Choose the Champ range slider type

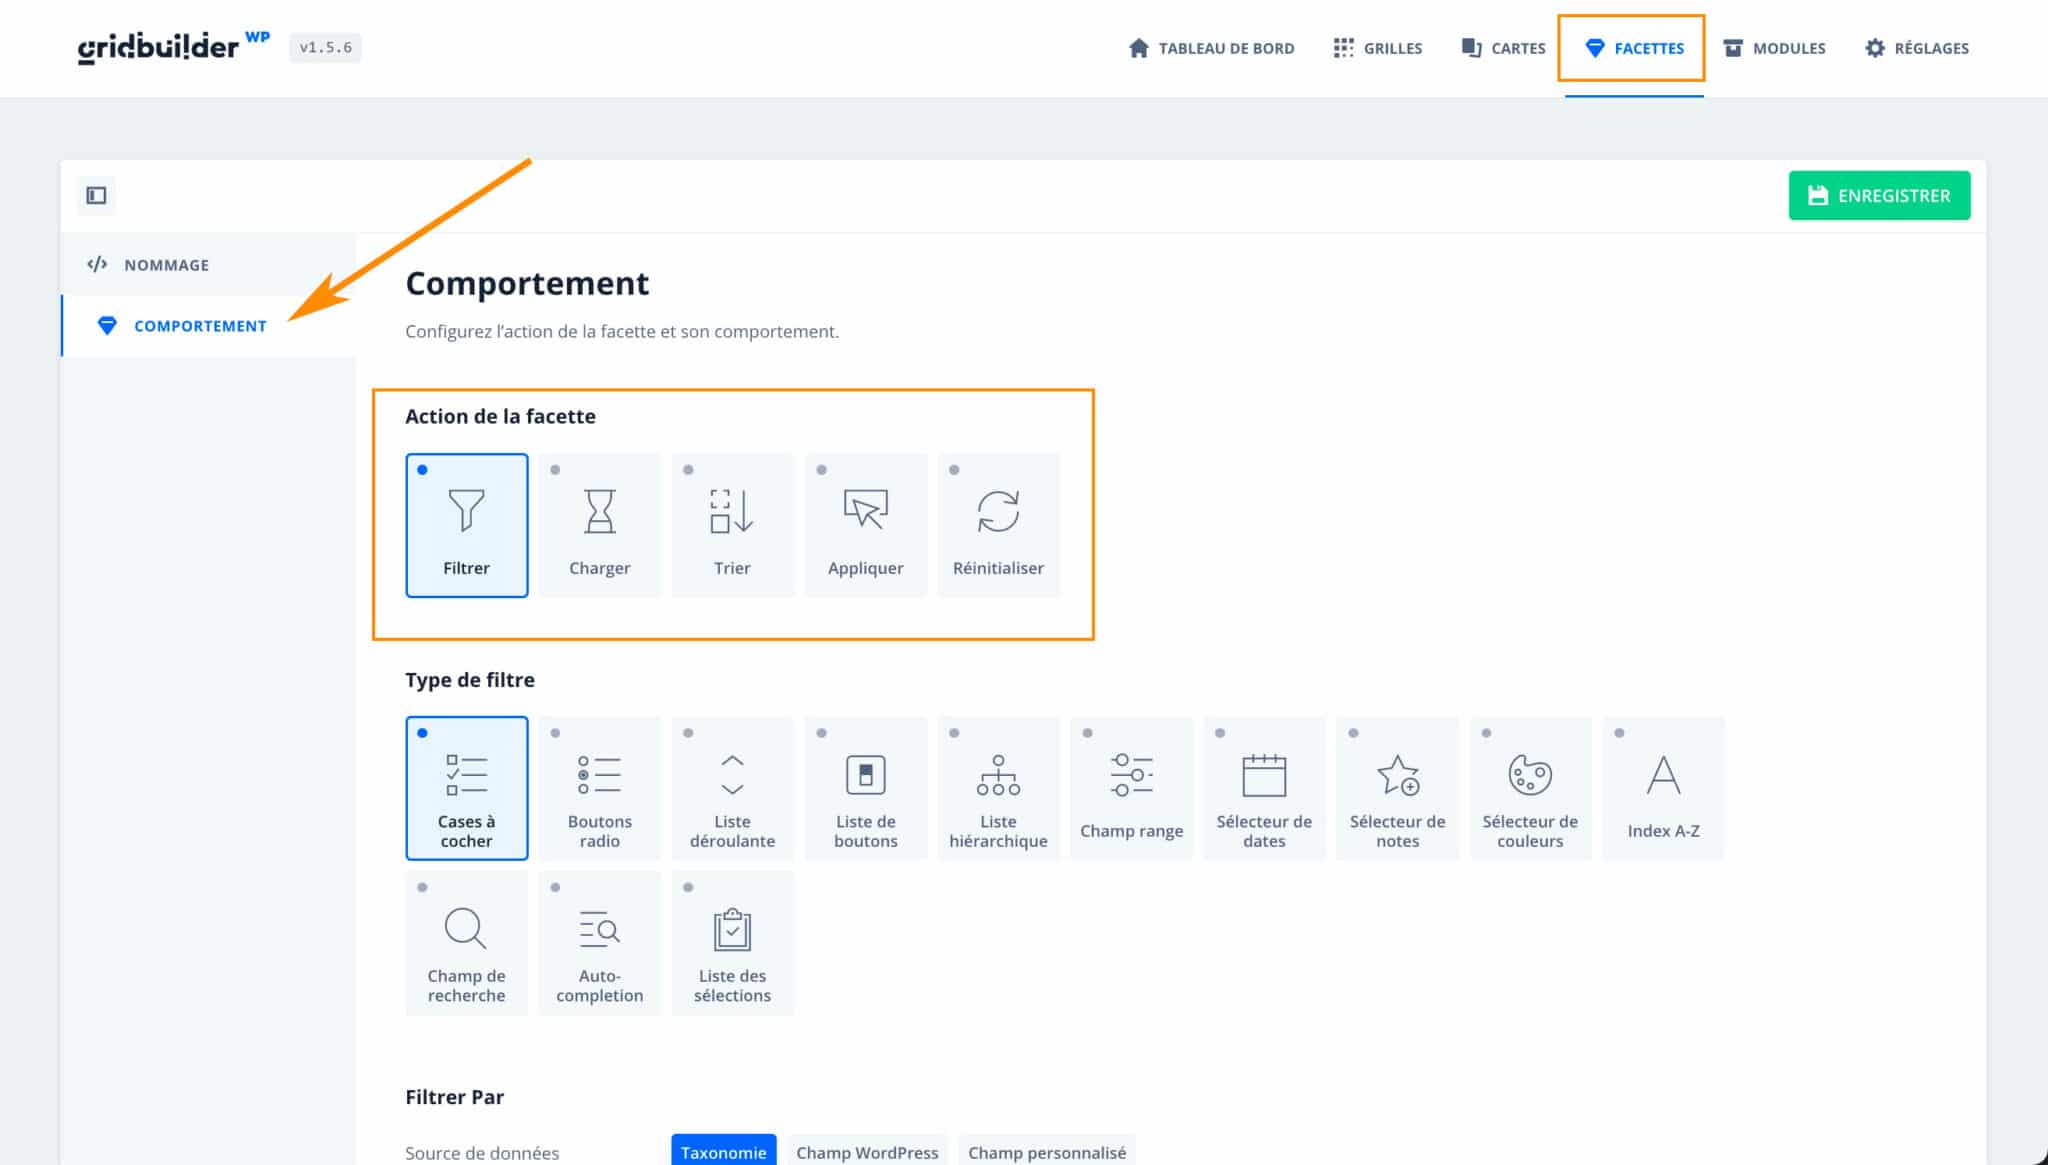tap(1131, 788)
